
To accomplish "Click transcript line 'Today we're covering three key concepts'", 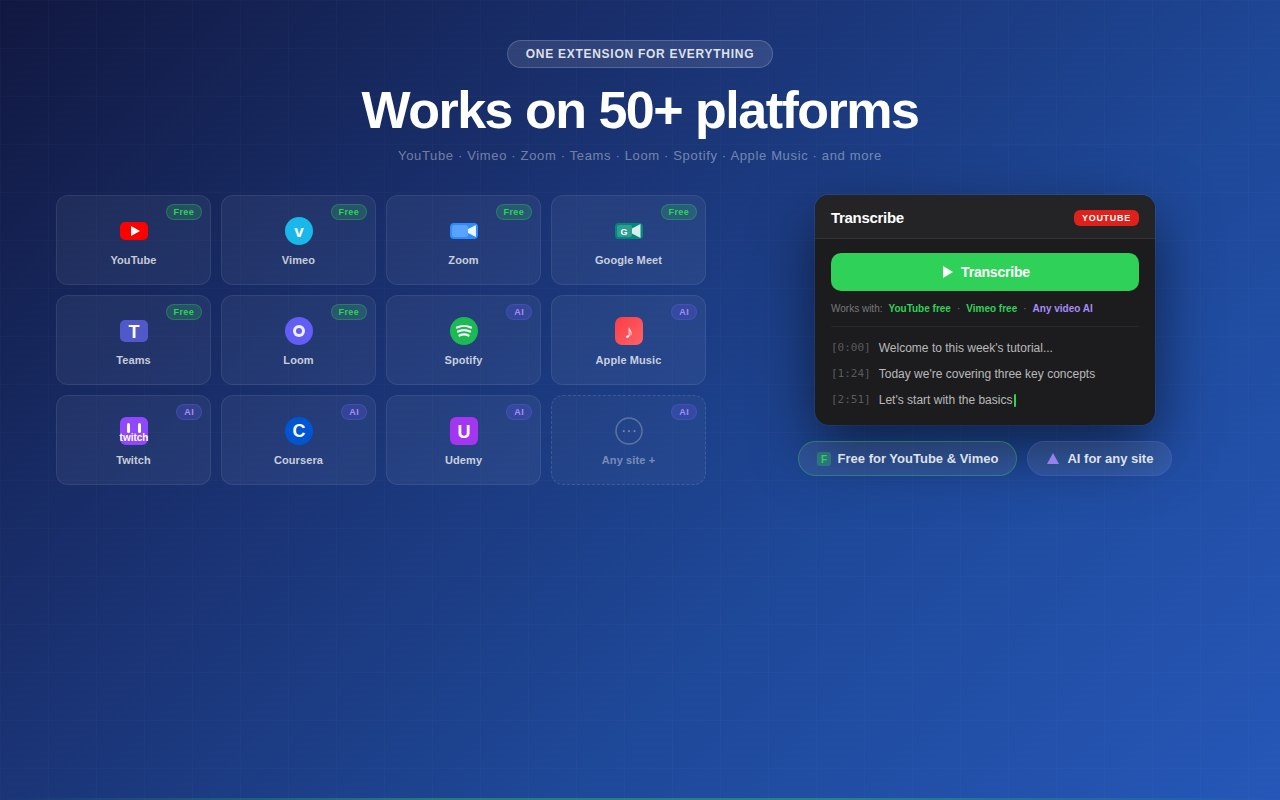I will [987, 374].
